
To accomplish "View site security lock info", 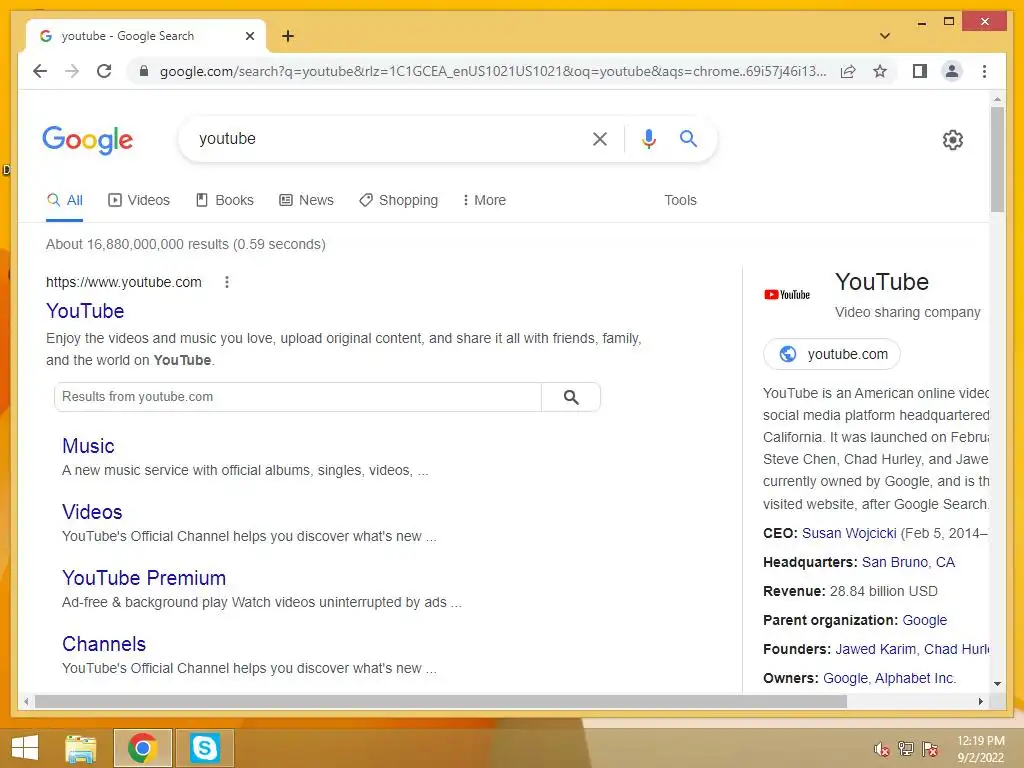I will pos(144,71).
